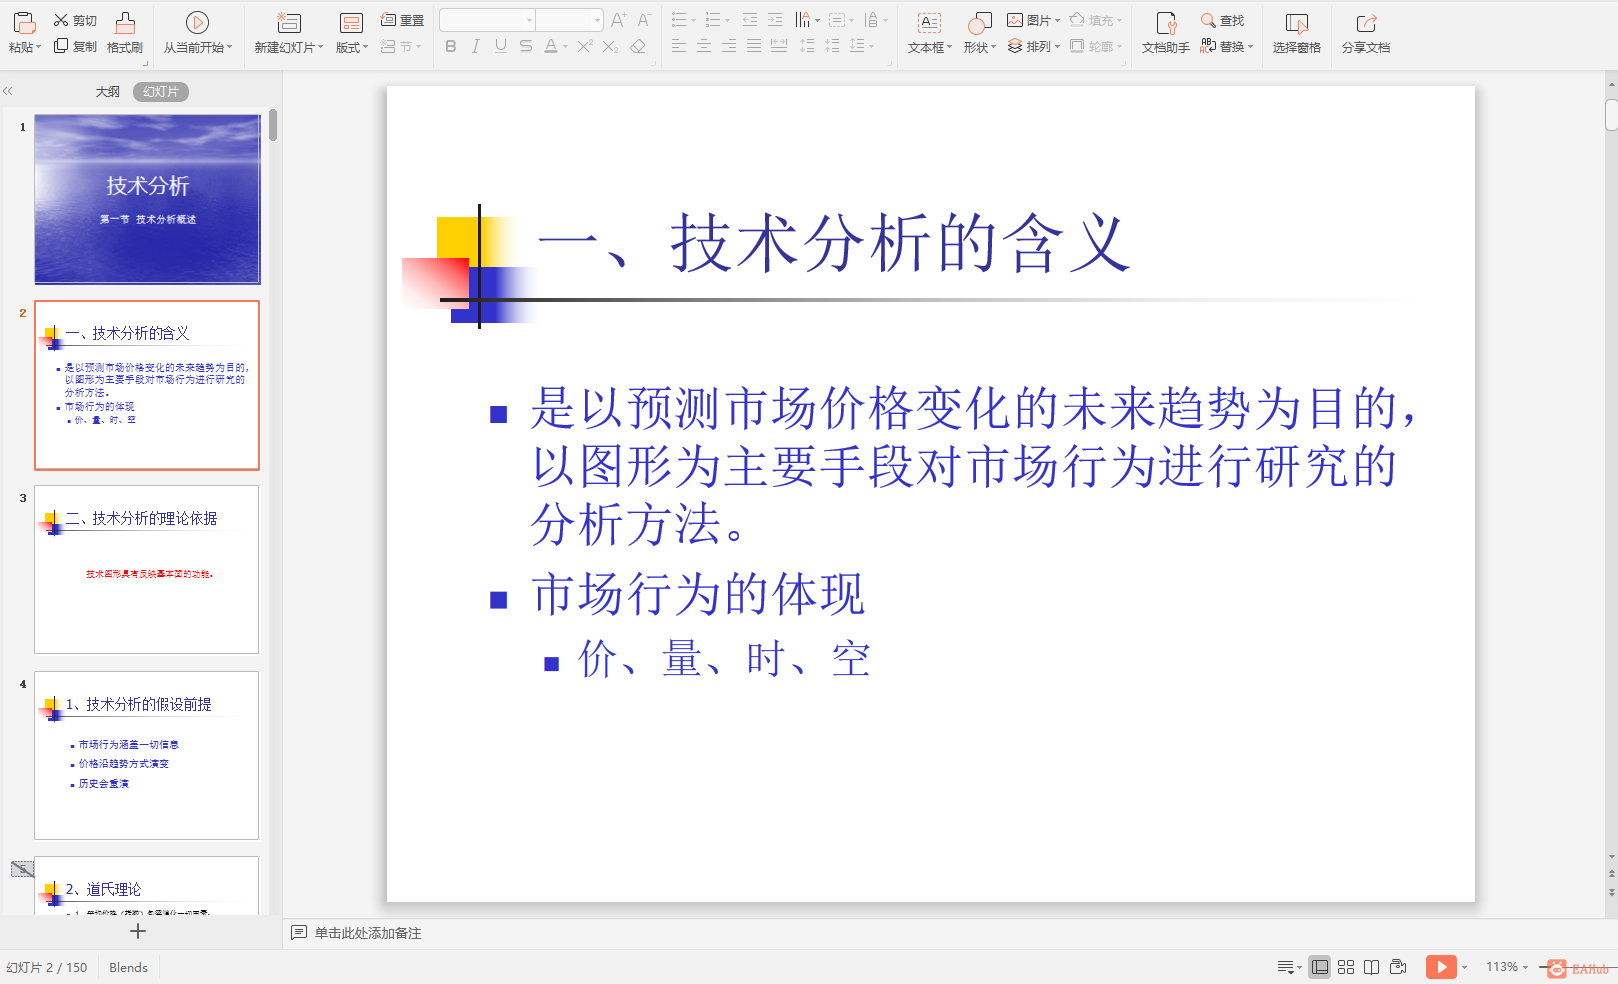Activate the 格式刷 (format painter) tool

pos(124,30)
